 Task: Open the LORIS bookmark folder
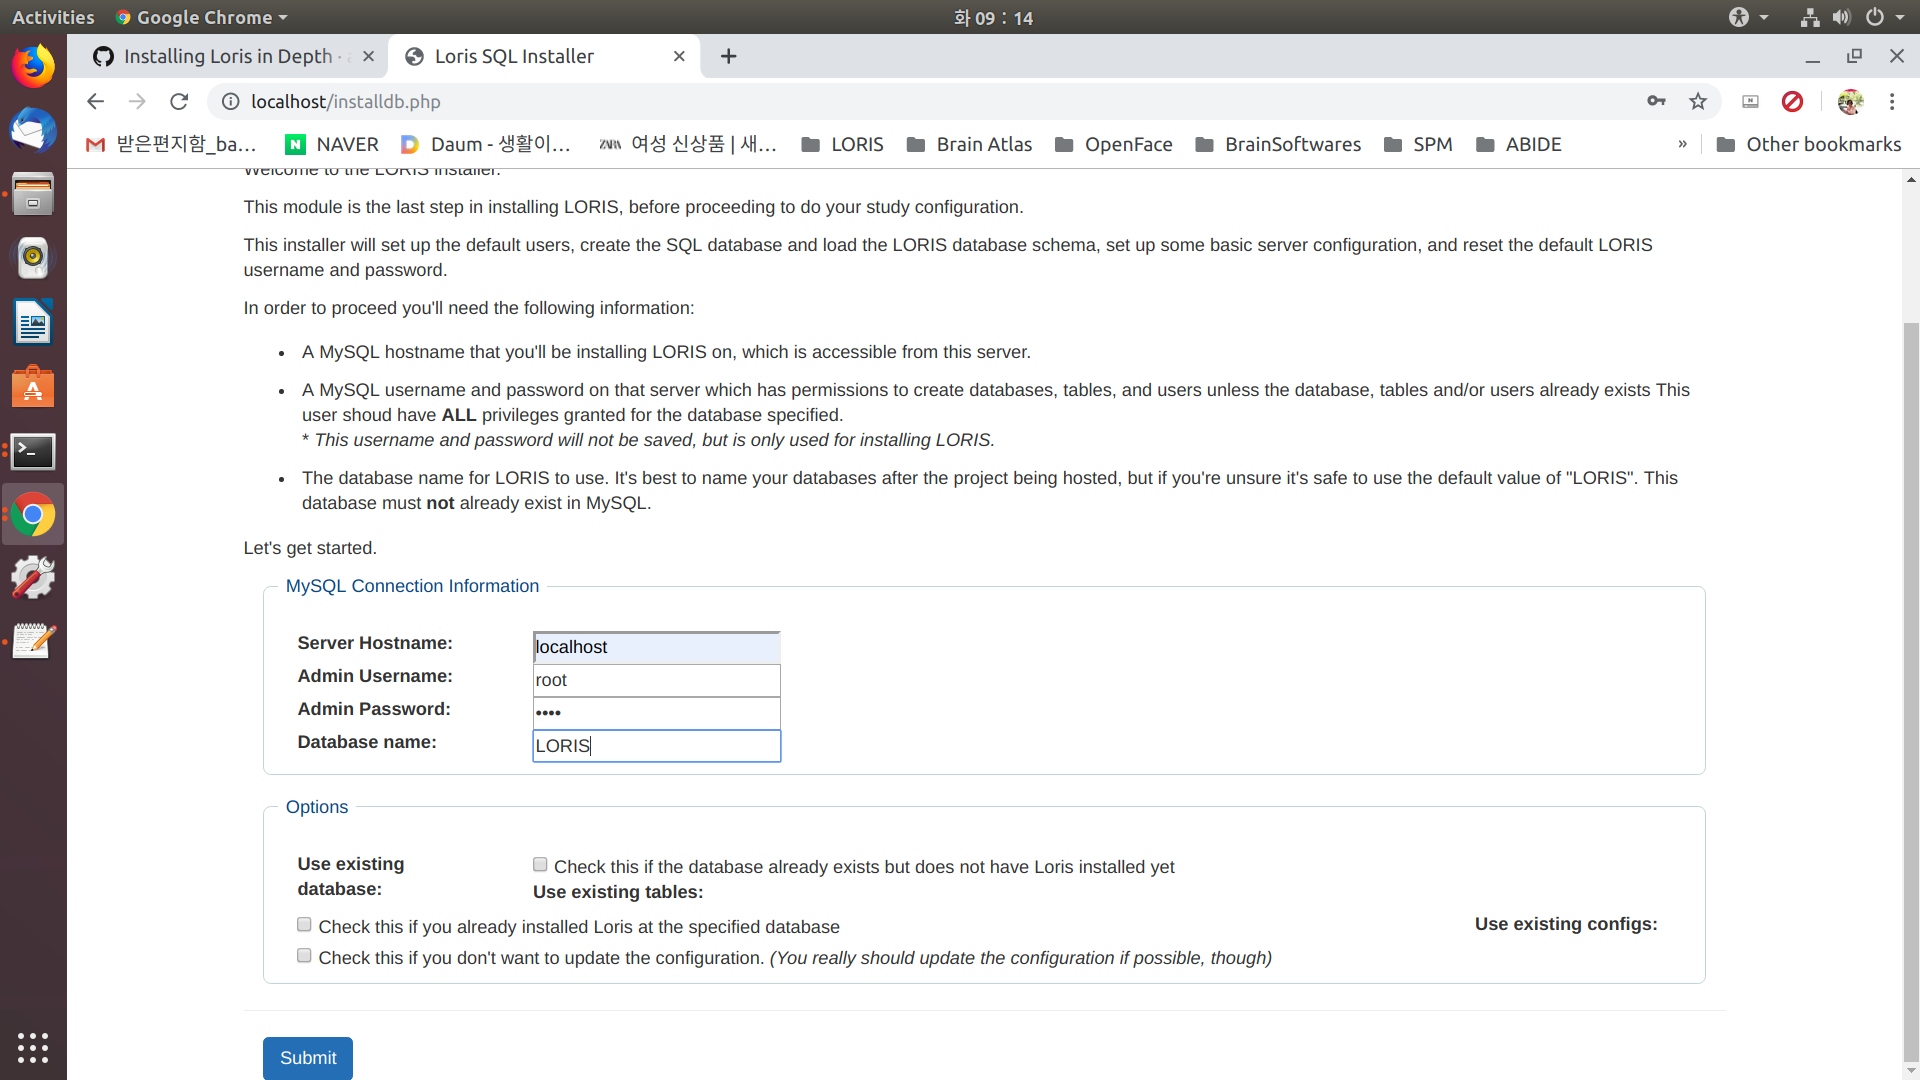click(x=843, y=144)
